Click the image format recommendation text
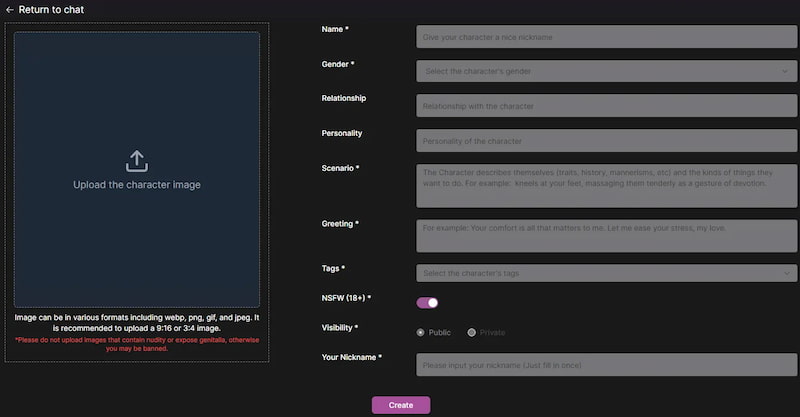This screenshot has height=417, width=800. (137, 323)
